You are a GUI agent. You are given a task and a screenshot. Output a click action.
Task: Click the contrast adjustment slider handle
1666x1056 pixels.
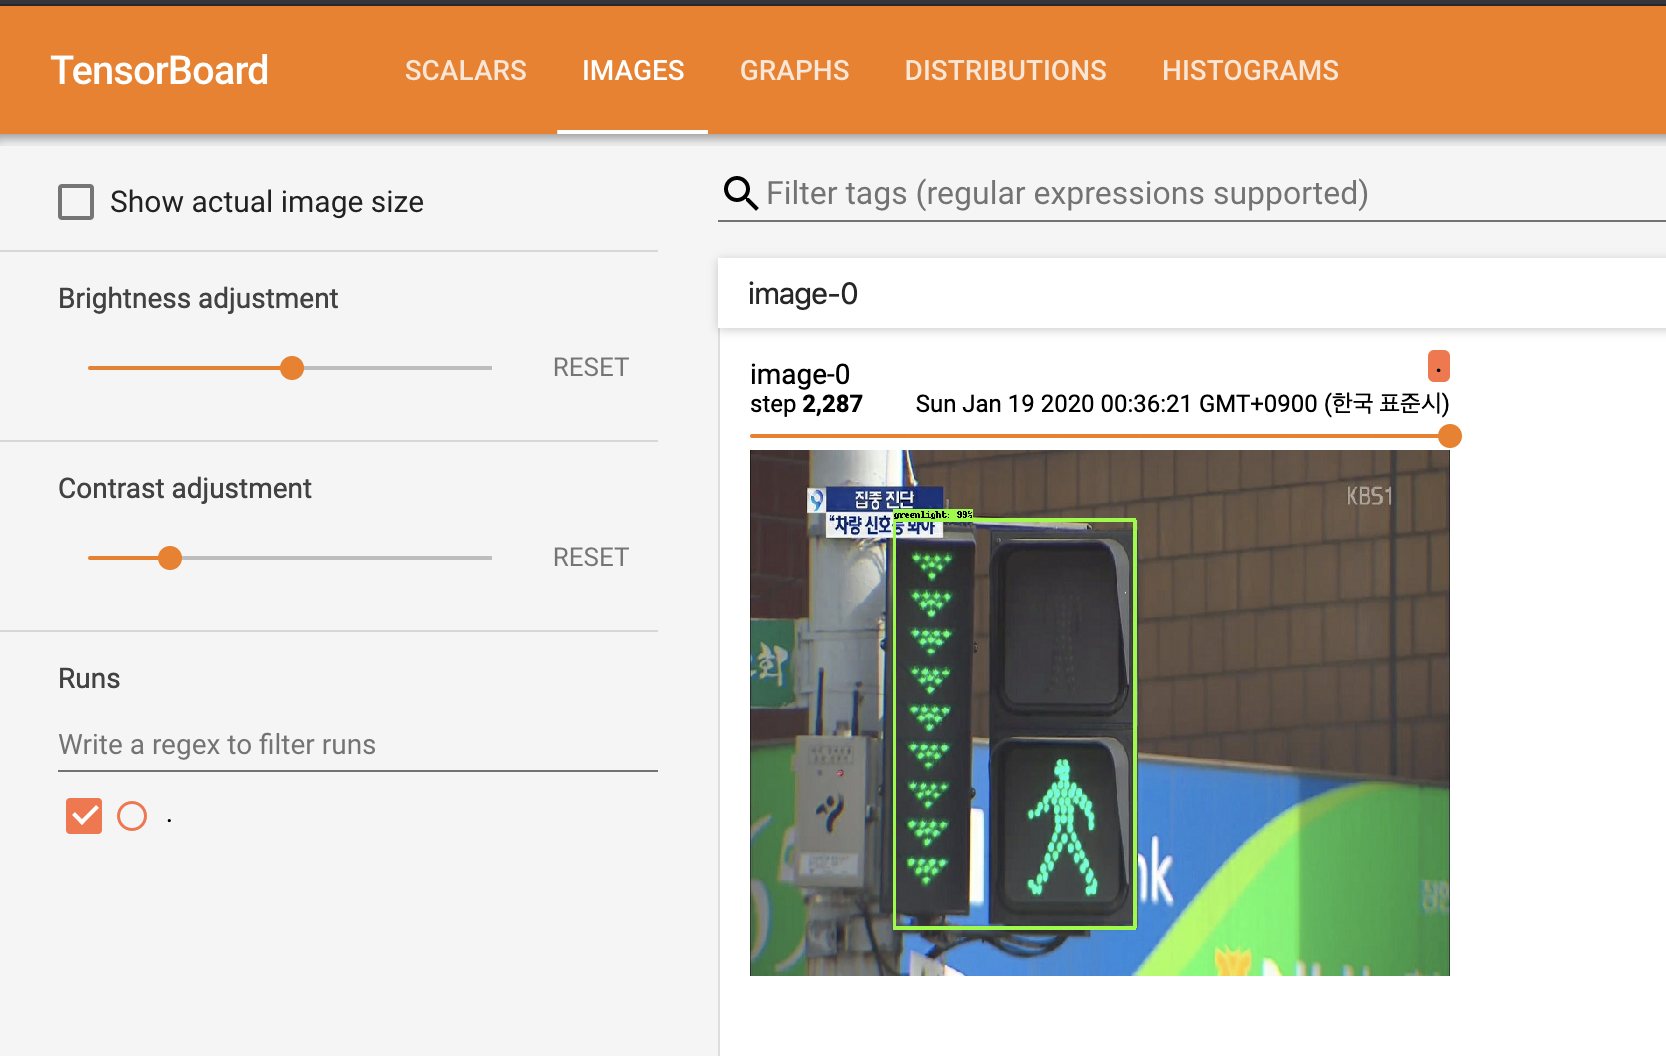(170, 558)
